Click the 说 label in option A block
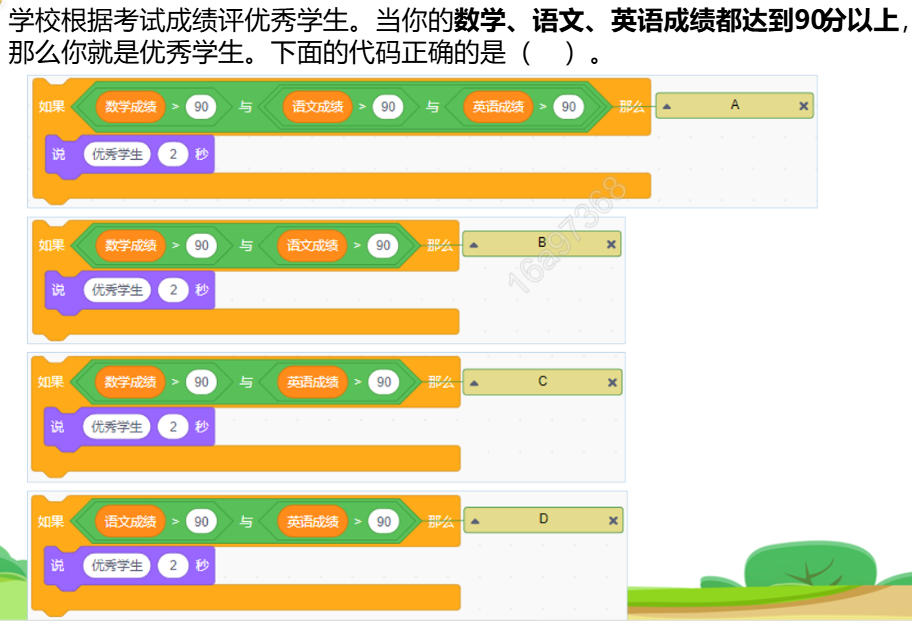Screen dimensions: 912x624 (58, 154)
